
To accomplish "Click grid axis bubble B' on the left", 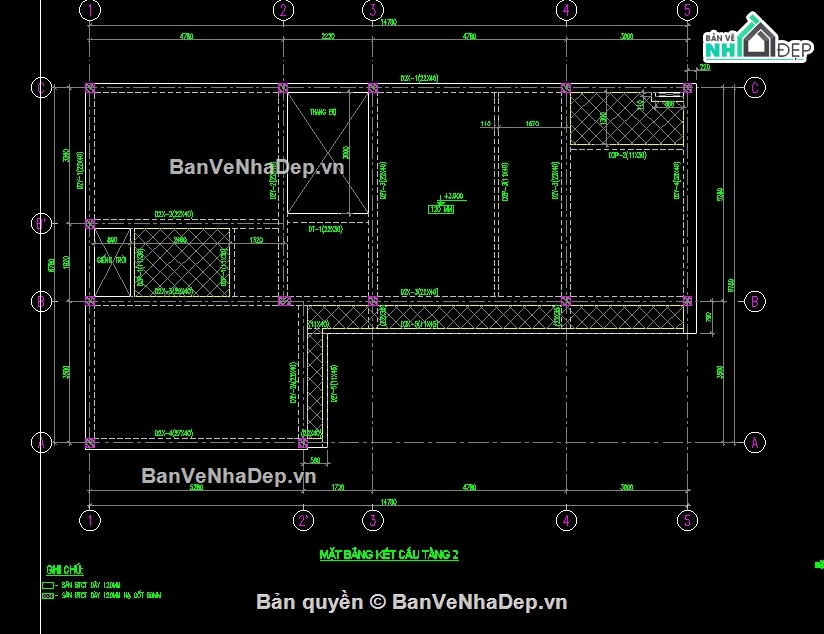I will 42,223.
